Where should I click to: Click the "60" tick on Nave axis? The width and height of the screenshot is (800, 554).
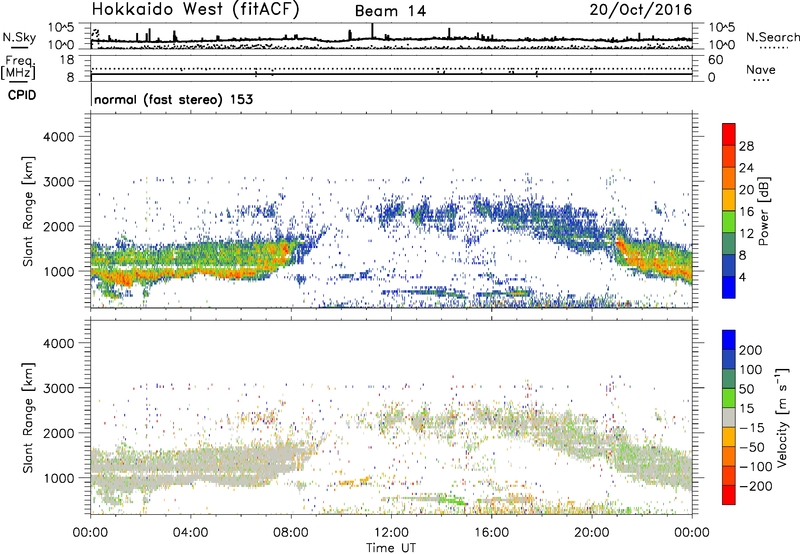pyautogui.click(x=716, y=60)
